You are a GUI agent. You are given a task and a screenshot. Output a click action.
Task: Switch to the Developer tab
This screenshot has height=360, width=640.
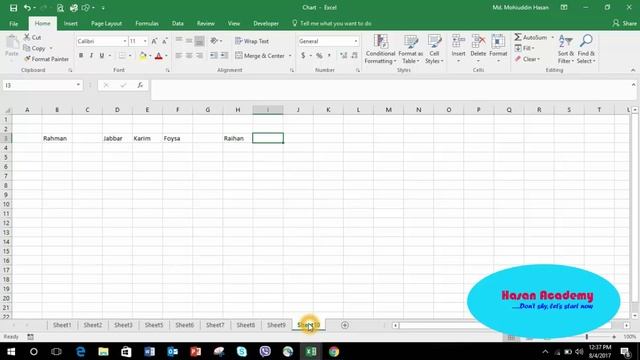pos(266,24)
